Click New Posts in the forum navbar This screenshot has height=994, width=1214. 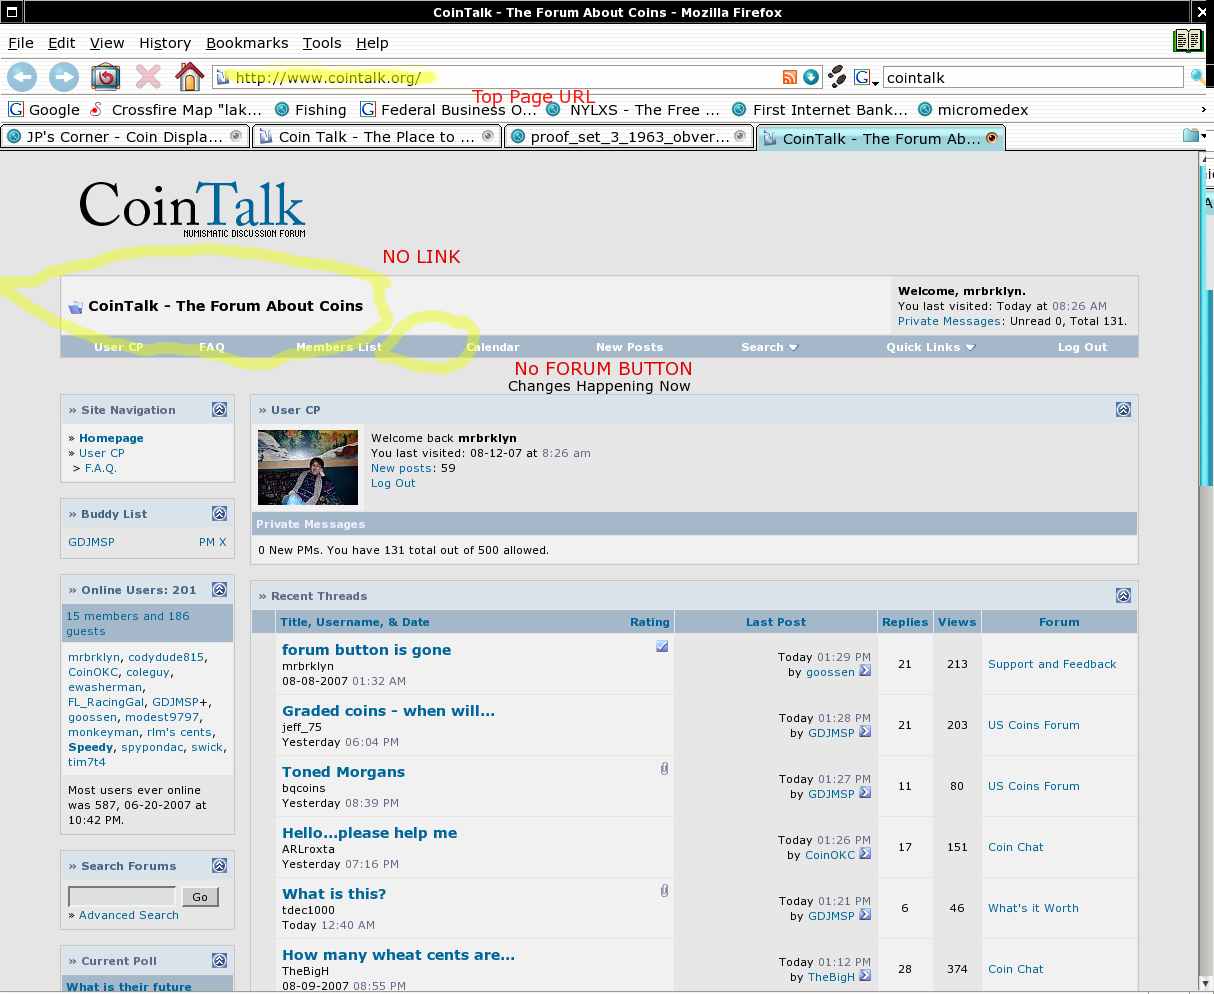(629, 347)
